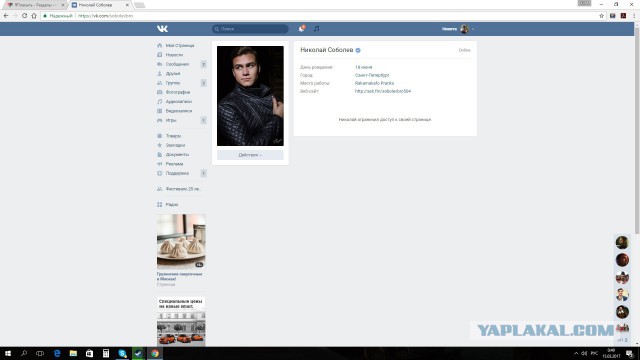The height and width of the screenshot is (360, 640).
Task: Click the grid icon beside Радио
Action: pos(160,204)
